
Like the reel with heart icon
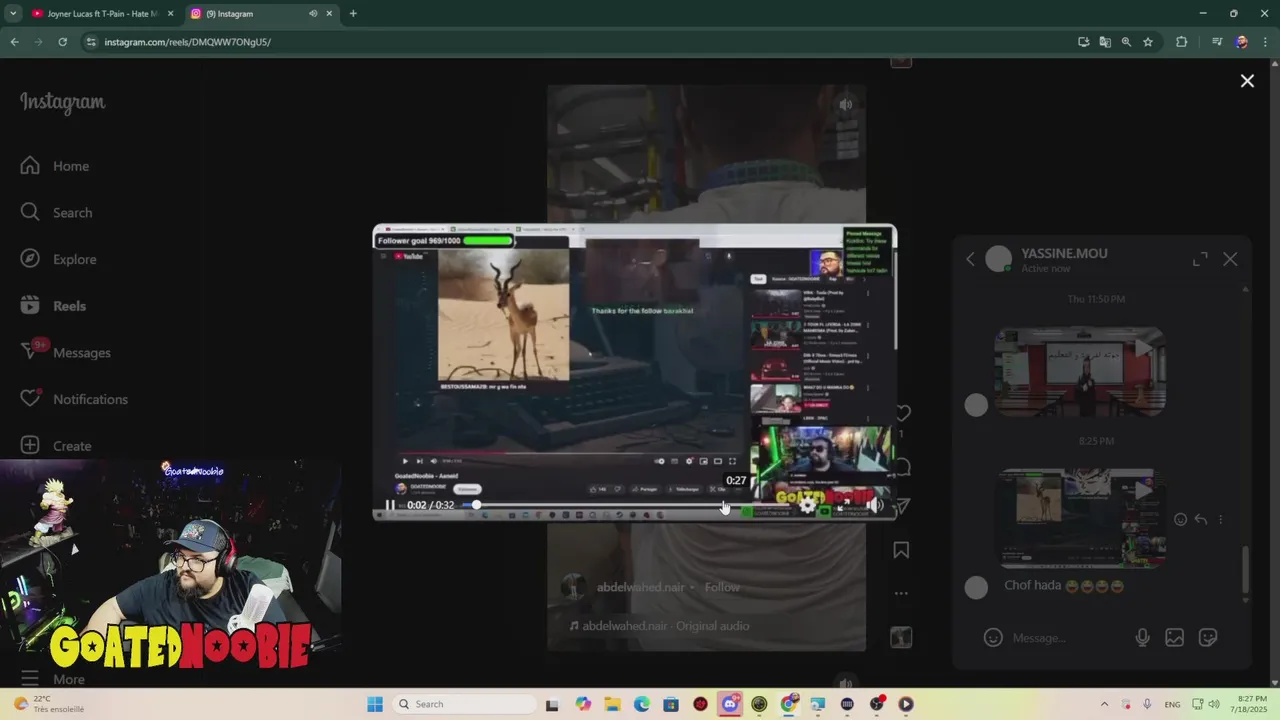coord(902,413)
